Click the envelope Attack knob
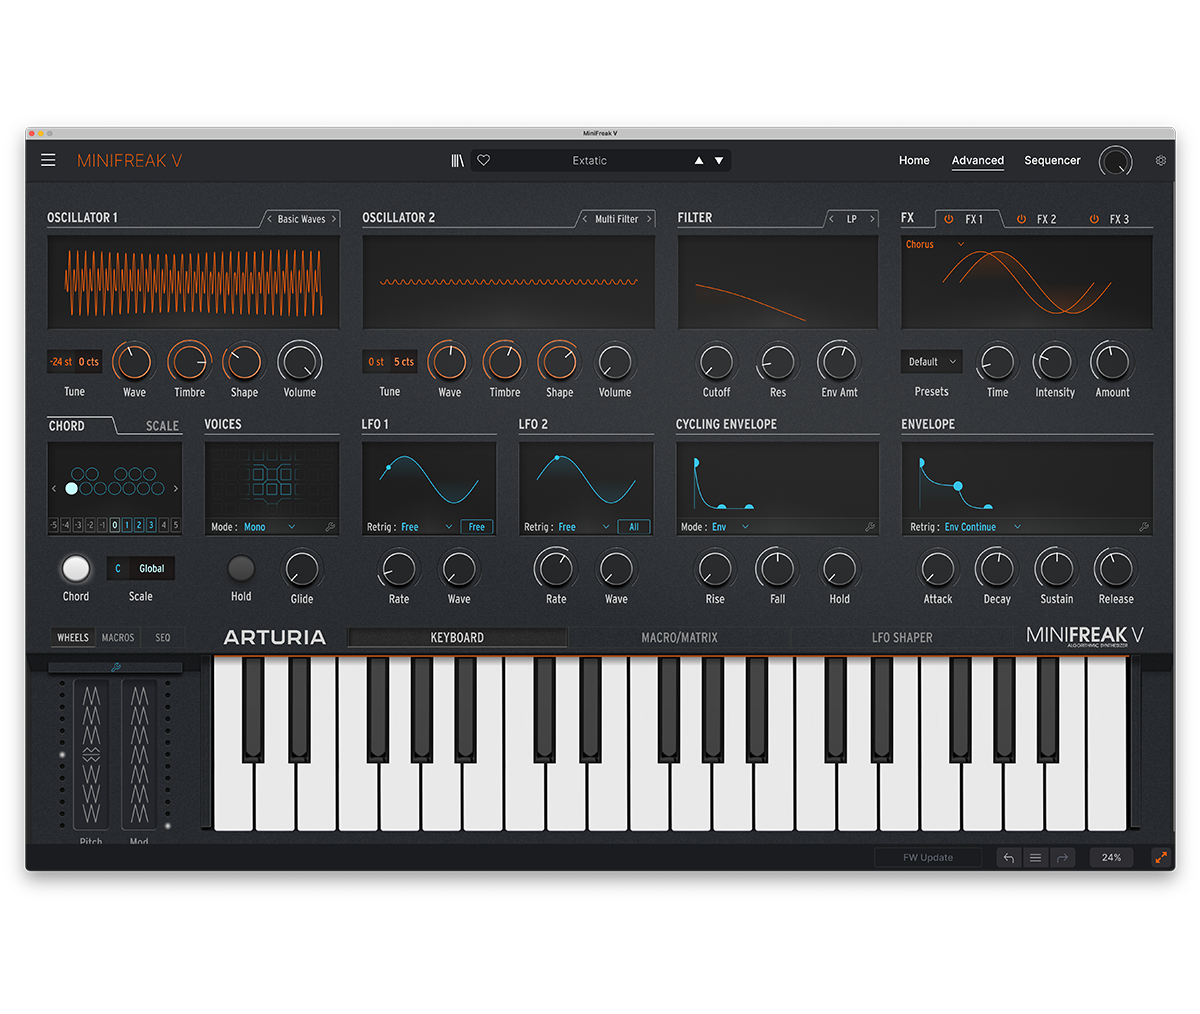1200x1014 pixels. [x=938, y=568]
